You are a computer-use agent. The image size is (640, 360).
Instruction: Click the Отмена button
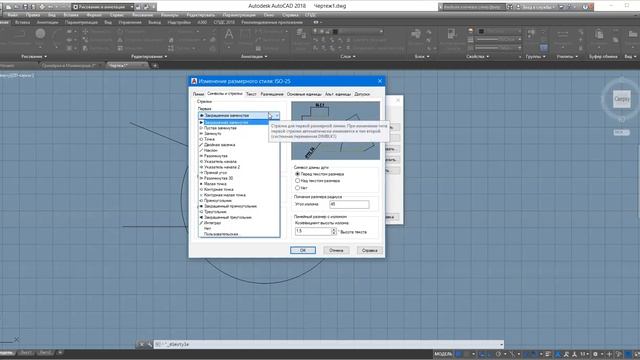pyautogui.click(x=336, y=250)
